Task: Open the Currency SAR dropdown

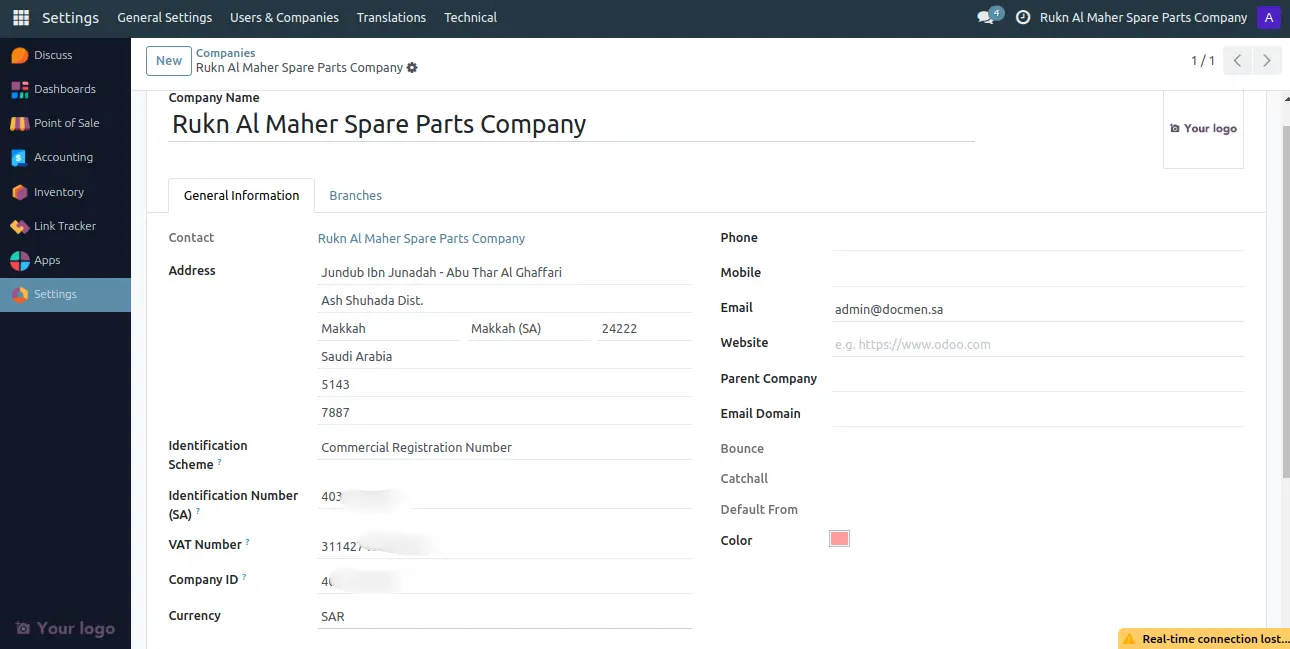Action: point(504,616)
